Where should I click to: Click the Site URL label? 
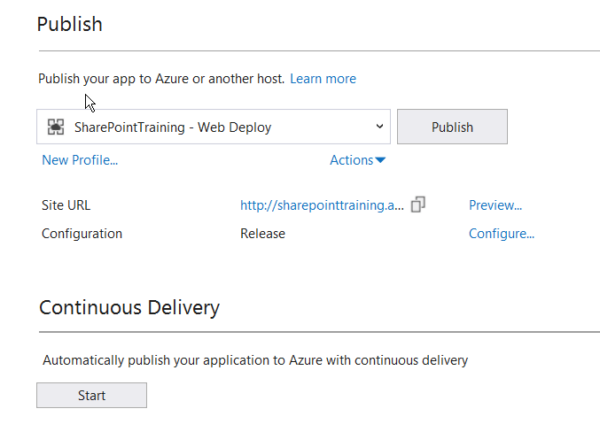66,205
